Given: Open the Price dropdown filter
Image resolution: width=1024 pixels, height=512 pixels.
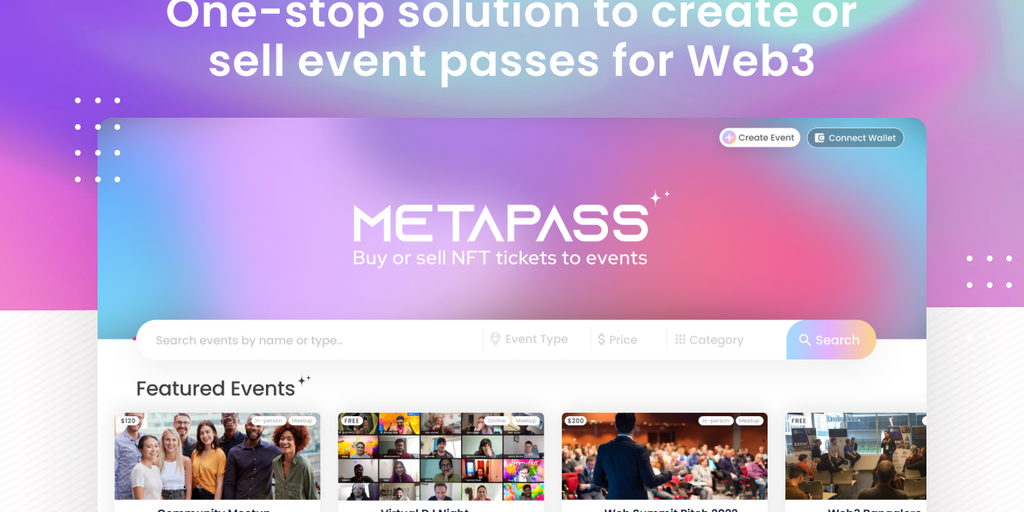Looking at the screenshot, I should [618, 340].
